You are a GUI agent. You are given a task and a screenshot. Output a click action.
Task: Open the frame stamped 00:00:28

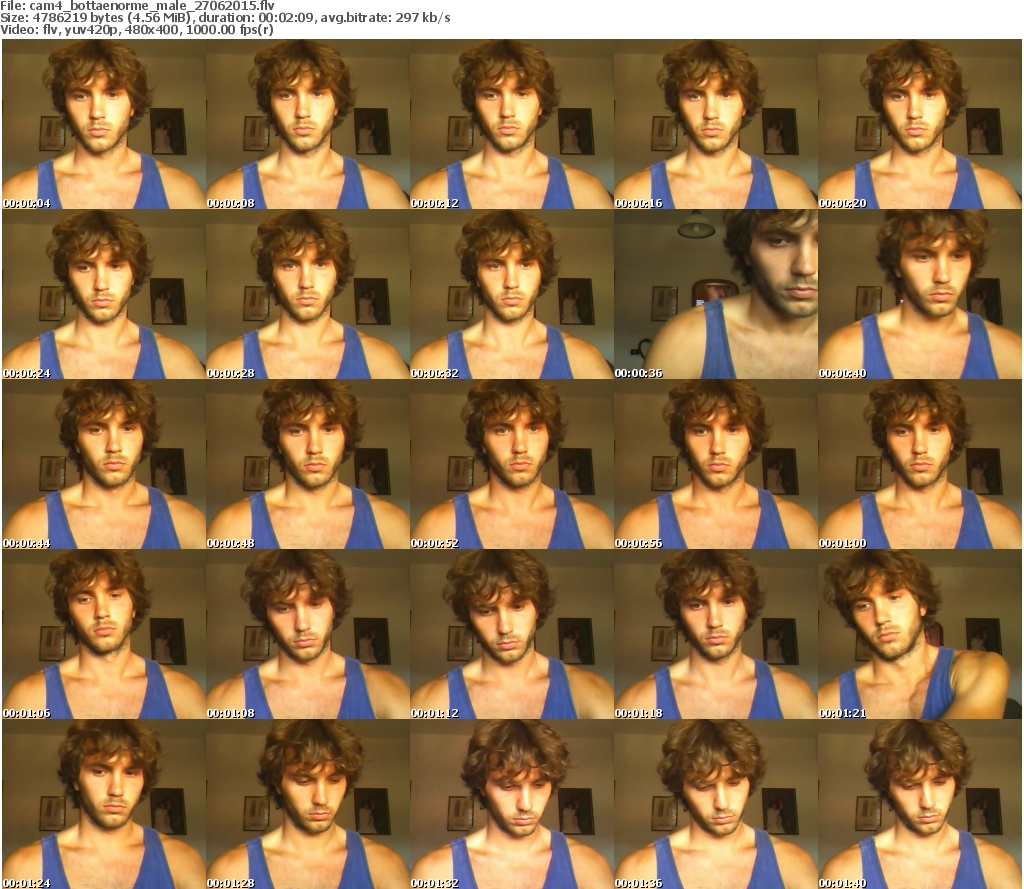pos(308,294)
